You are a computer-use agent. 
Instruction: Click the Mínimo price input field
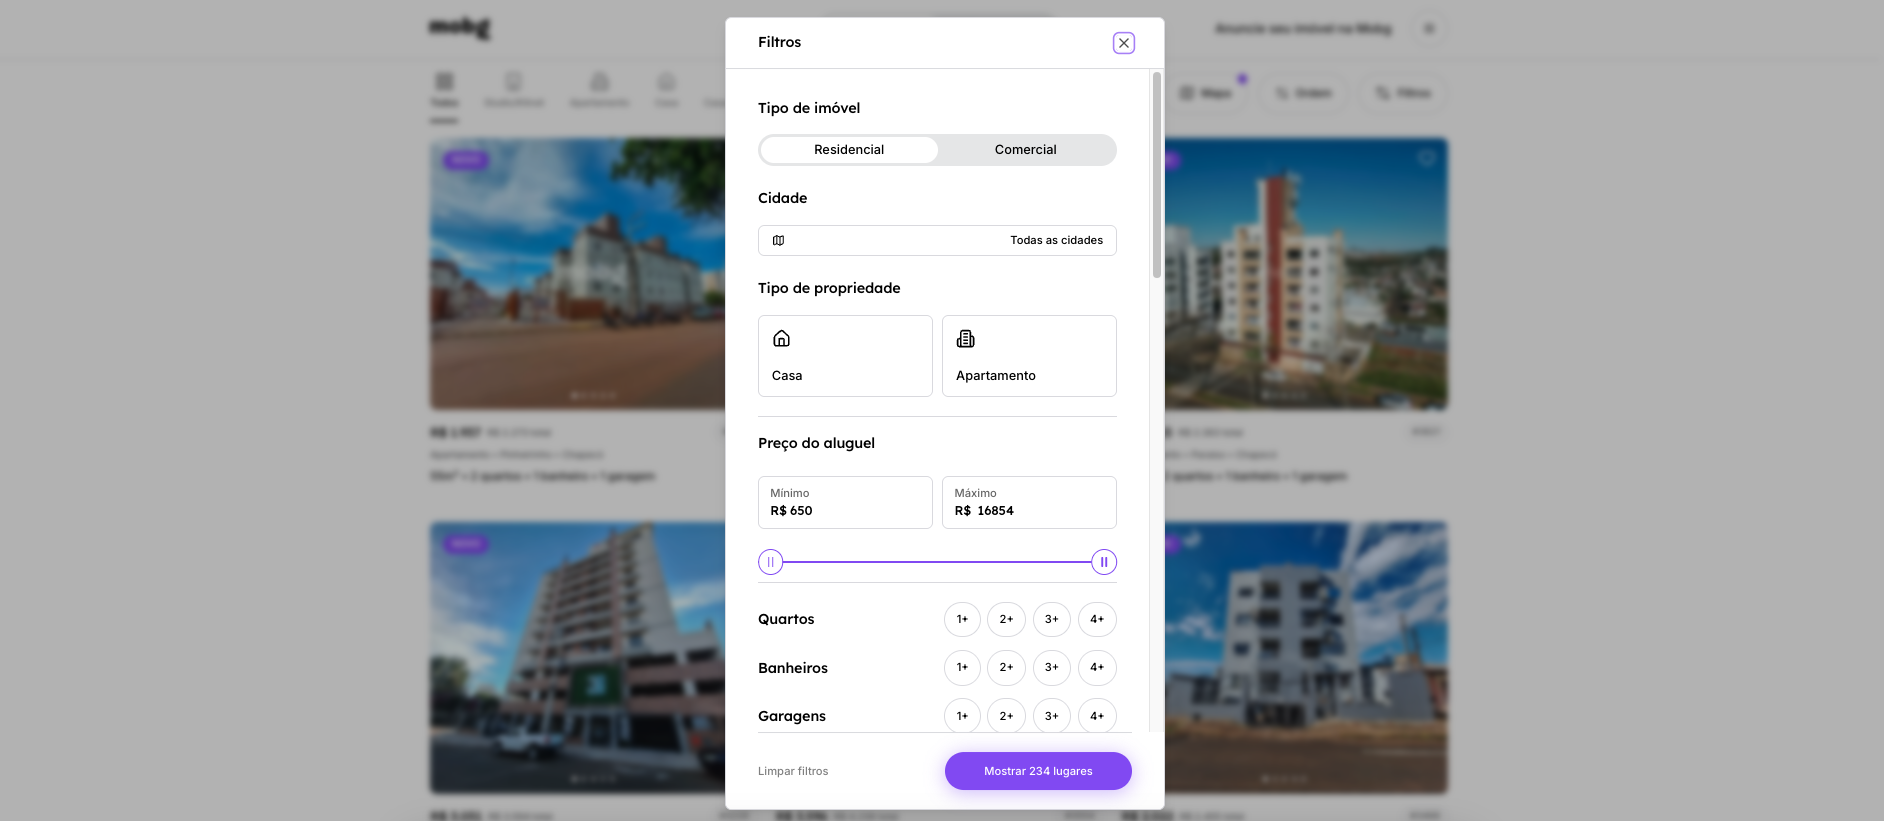click(x=845, y=502)
